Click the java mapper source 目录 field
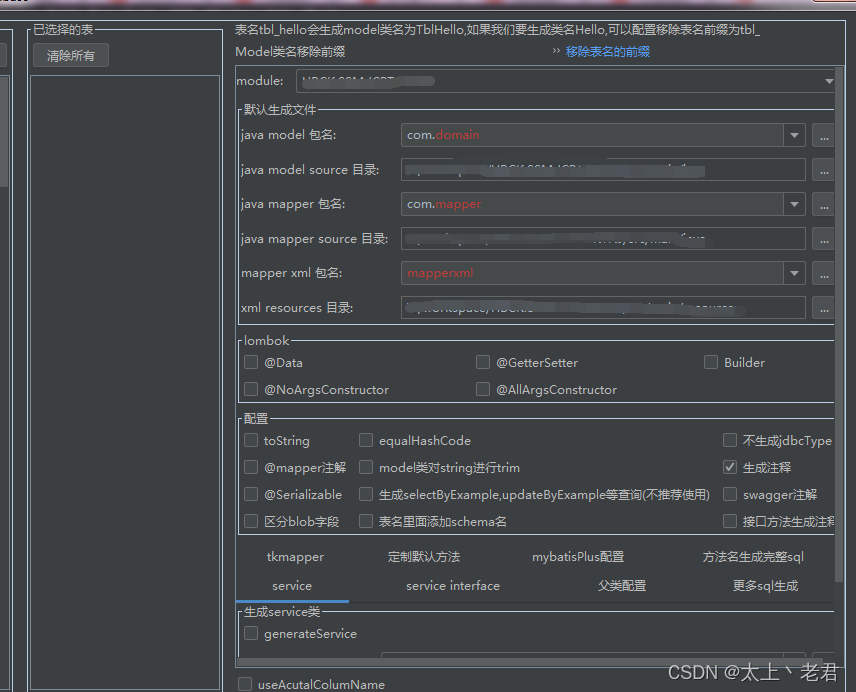The image size is (856, 692). click(603, 238)
